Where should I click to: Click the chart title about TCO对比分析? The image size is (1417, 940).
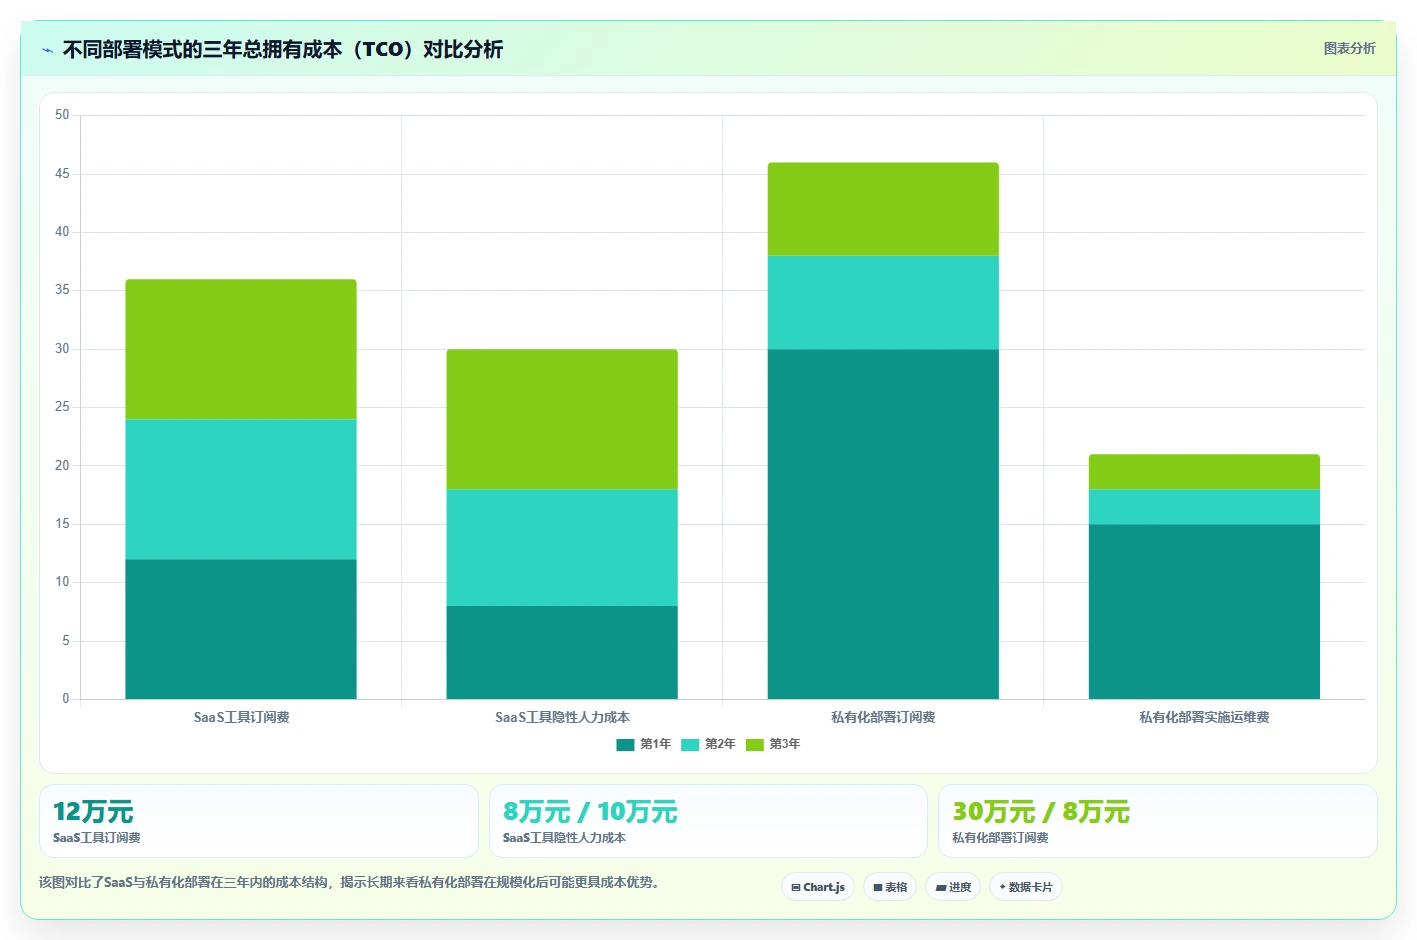pyautogui.click(x=283, y=49)
